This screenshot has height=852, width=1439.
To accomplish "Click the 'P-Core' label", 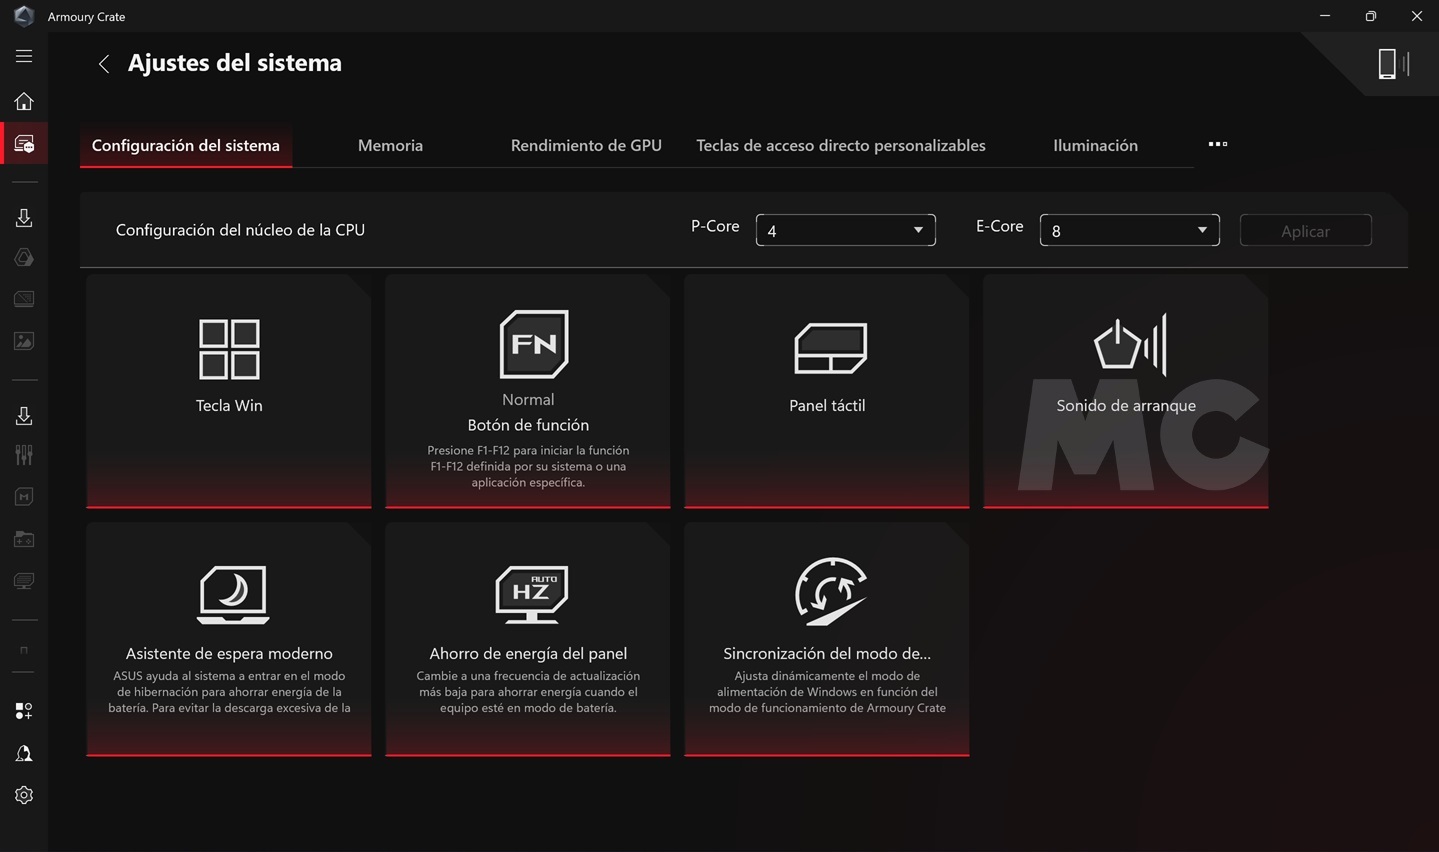I will 715,226.
